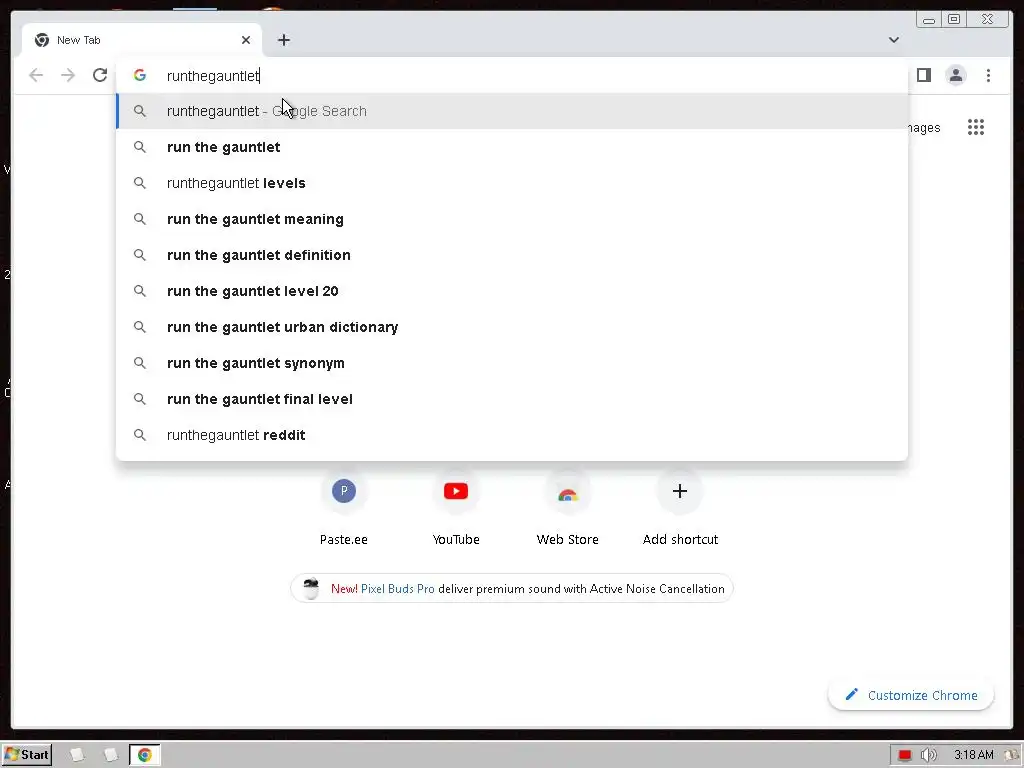Open Chrome's three-dot menu
The height and width of the screenshot is (768, 1024).
[x=988, y=75]
